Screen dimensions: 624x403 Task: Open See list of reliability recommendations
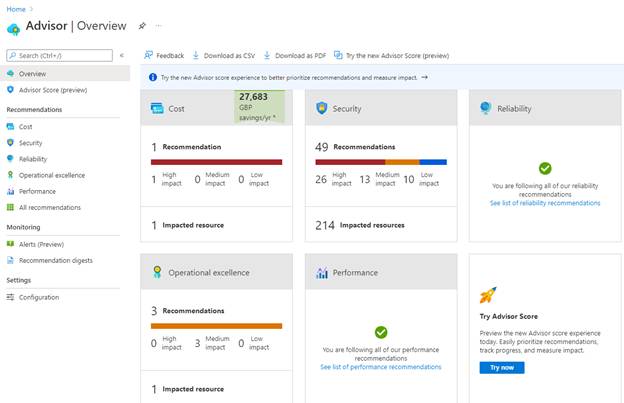click(x=545, y=203)
